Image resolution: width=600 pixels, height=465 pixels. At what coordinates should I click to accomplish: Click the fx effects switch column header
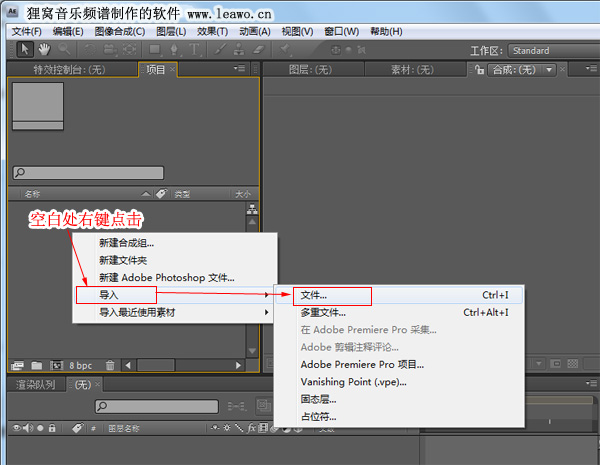click(x=251, y=427)
